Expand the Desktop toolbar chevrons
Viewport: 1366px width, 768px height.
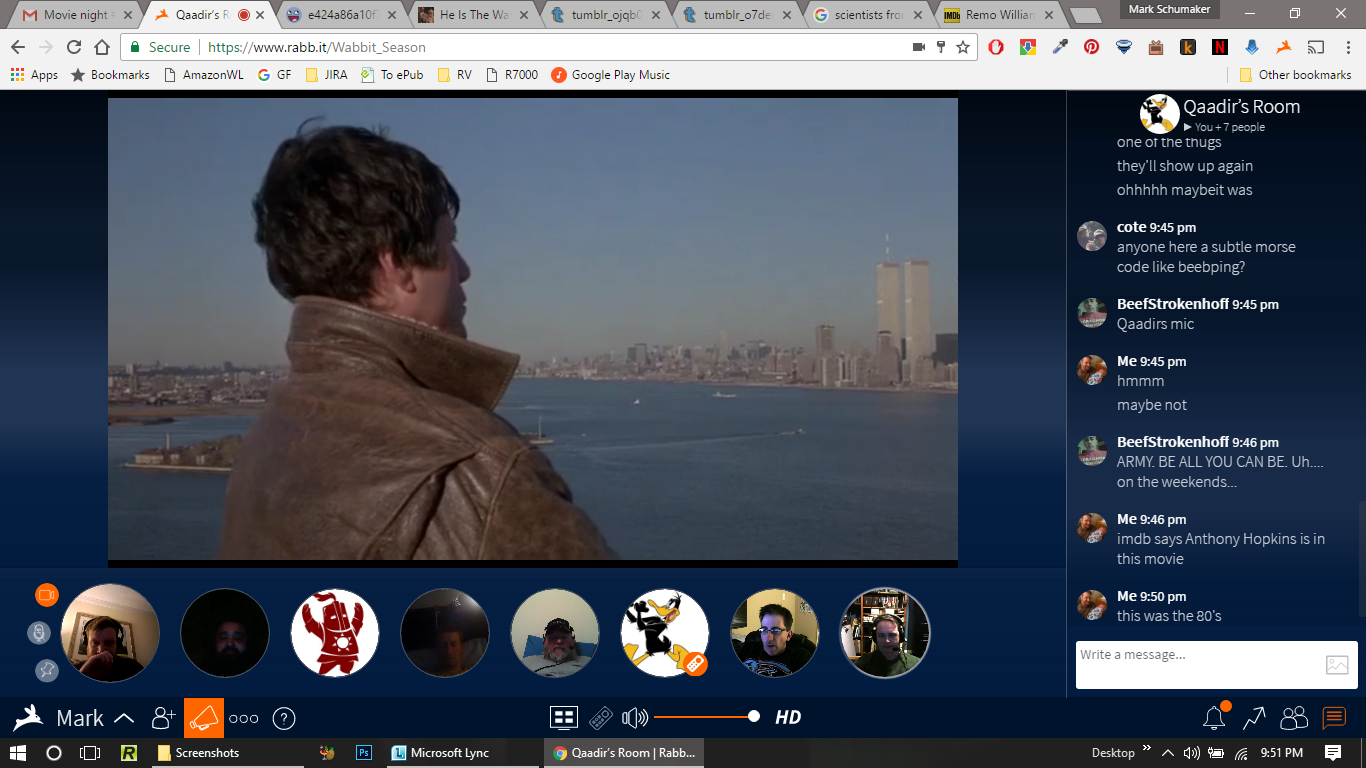(1146, 747)
